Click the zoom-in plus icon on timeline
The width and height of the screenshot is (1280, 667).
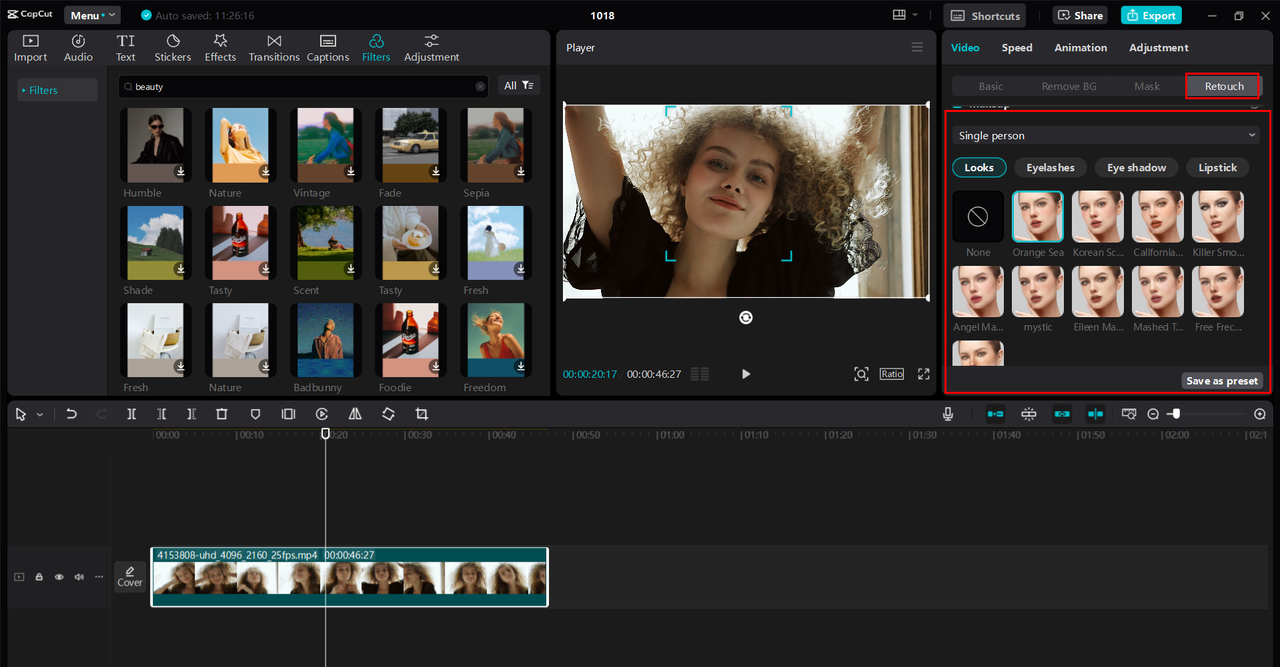coord(1259,414)
